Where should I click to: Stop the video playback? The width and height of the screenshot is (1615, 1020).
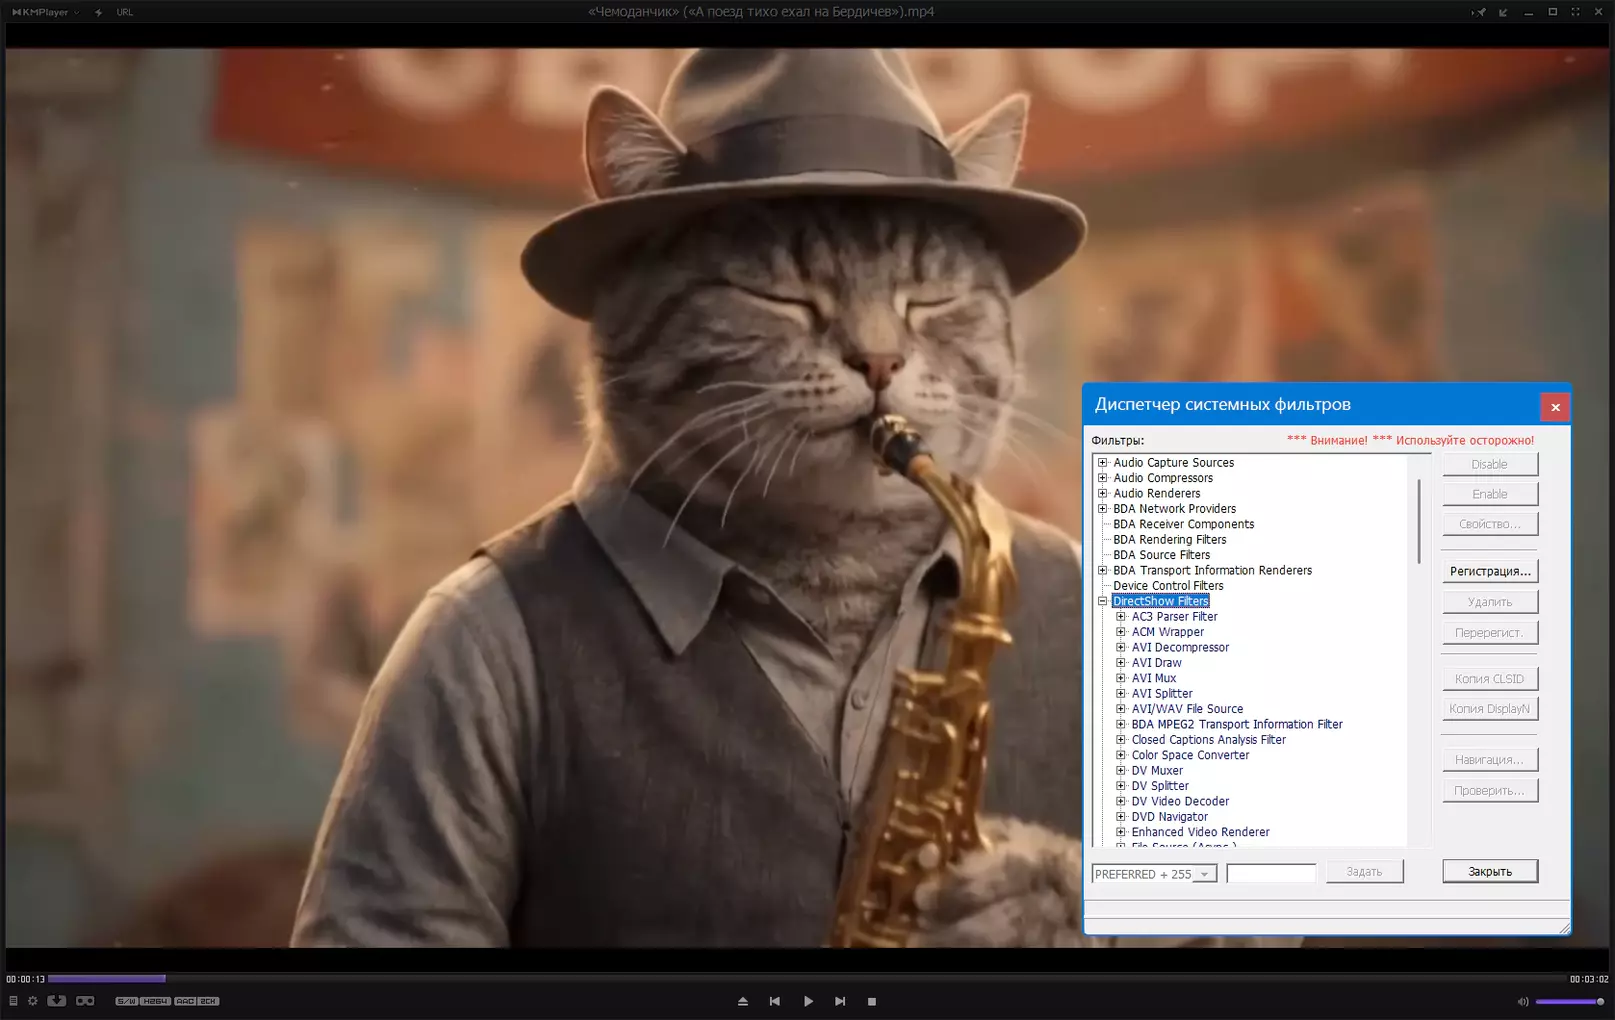pyautogui.click(x=872, y=1001)
